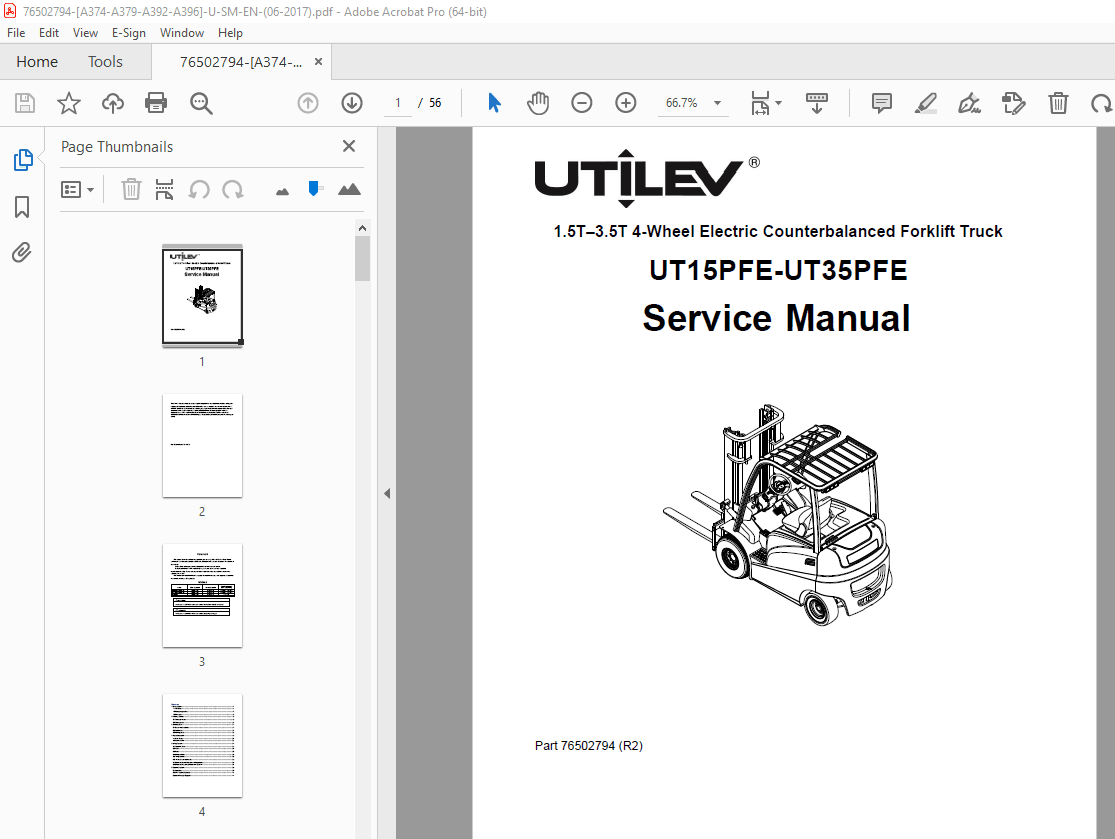Screen dimensions: 1115x839
Task: Switch to the Tools tab
Action: coord(105,61)
